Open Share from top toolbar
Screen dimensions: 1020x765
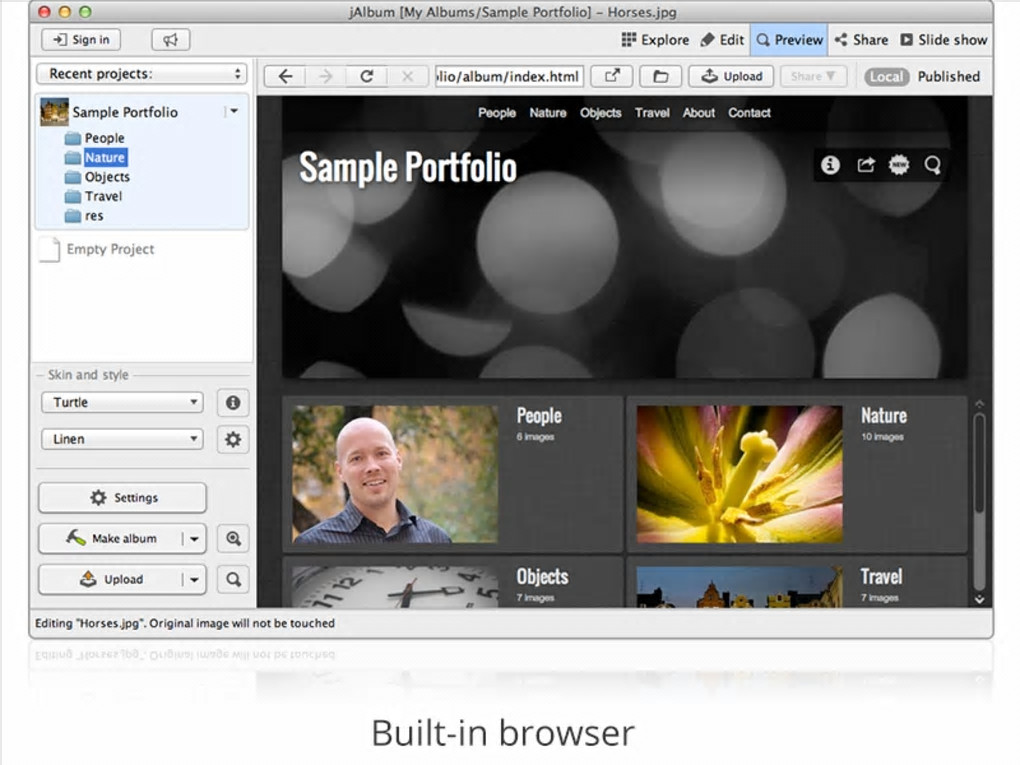(861, 40)
